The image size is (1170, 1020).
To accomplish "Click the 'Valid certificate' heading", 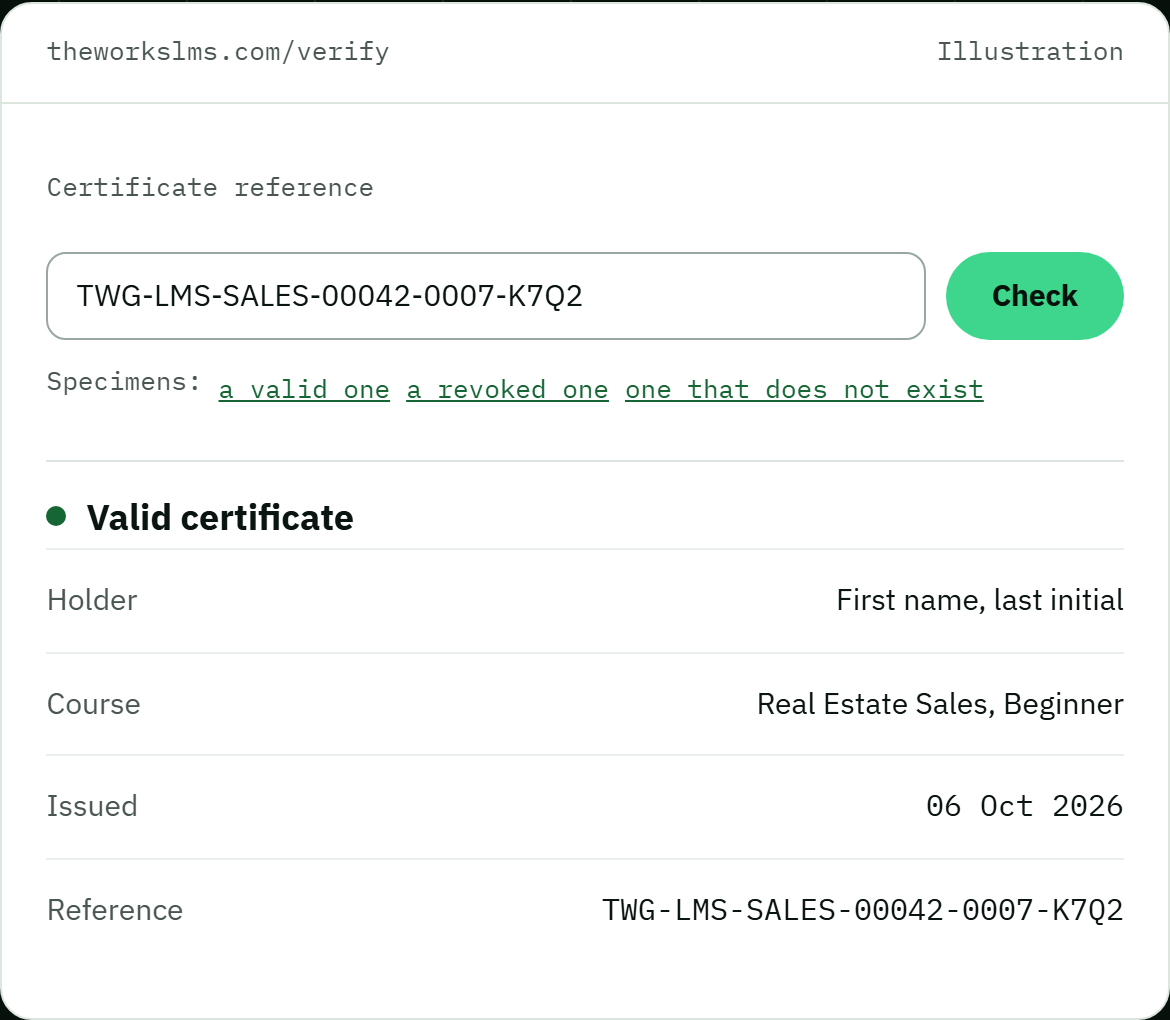I will pos(220,517).
